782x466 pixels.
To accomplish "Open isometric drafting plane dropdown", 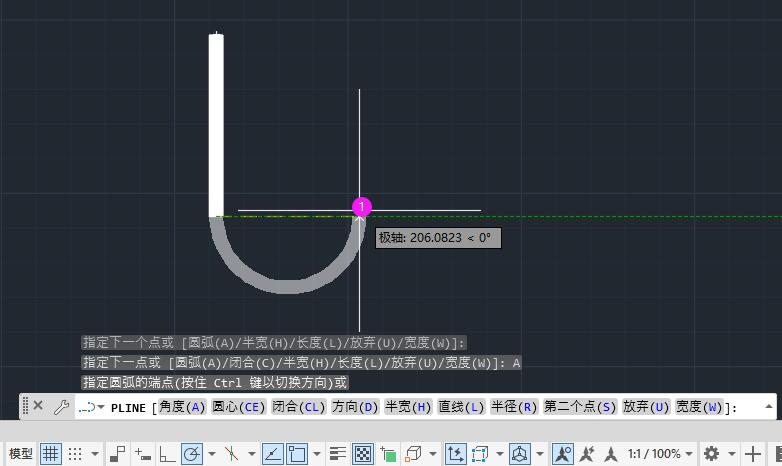I will click(x=252, y=454).
